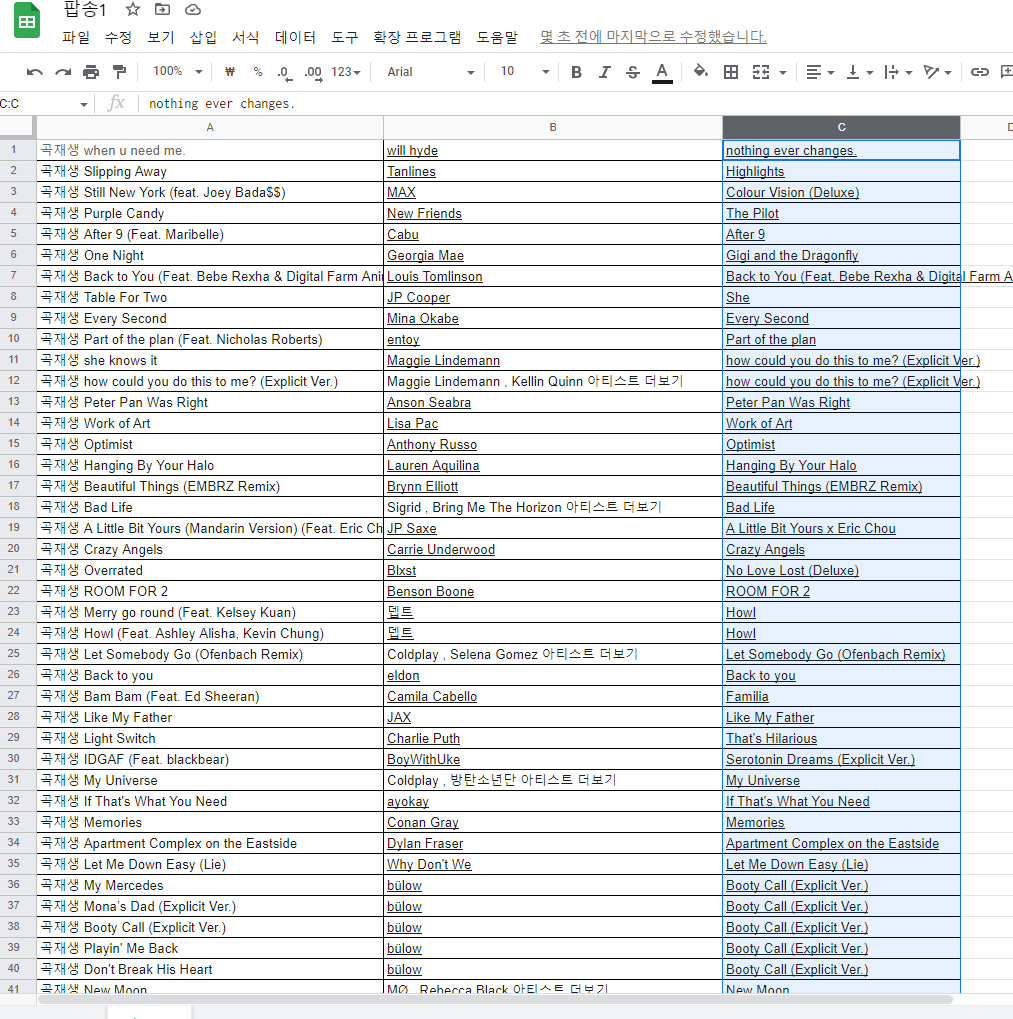This screenshot has height=1019, width=1013.
Task: Open the 수정 menu
Action: (118, 37)
